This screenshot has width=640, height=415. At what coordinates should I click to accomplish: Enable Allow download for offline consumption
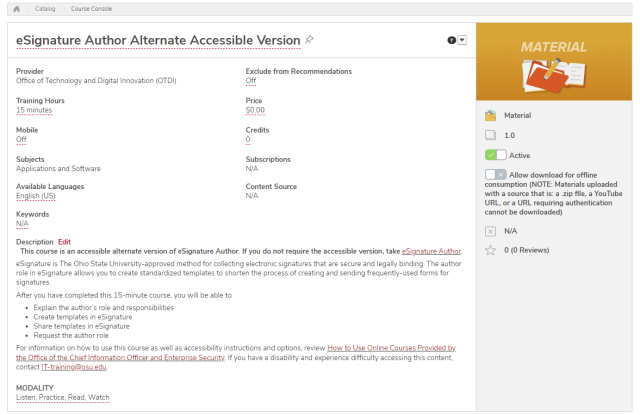(496, 175)
